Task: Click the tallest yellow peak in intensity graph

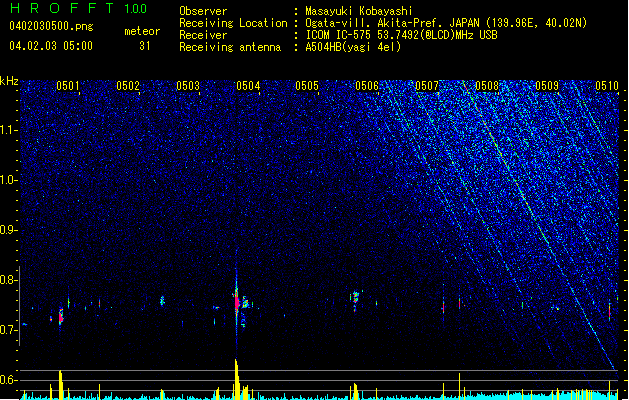Action: (x=236, y=379)
